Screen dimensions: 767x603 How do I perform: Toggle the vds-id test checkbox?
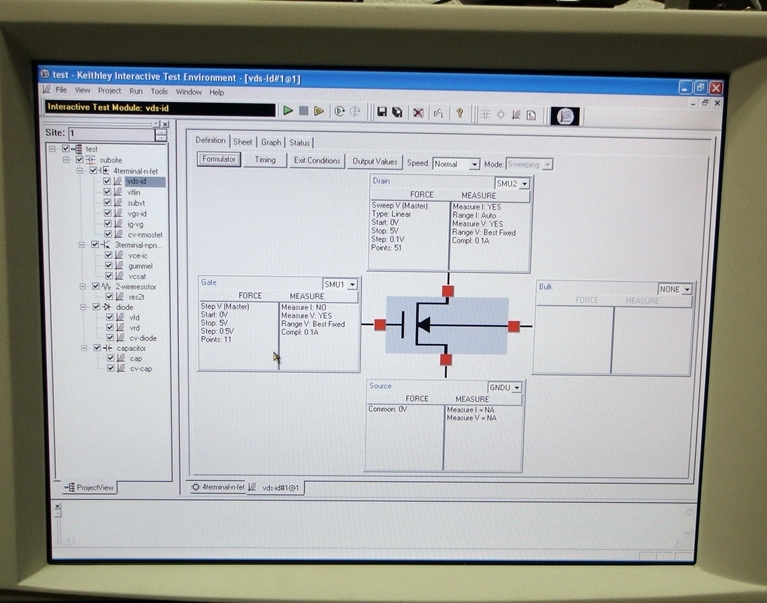[x=107, y=181]
